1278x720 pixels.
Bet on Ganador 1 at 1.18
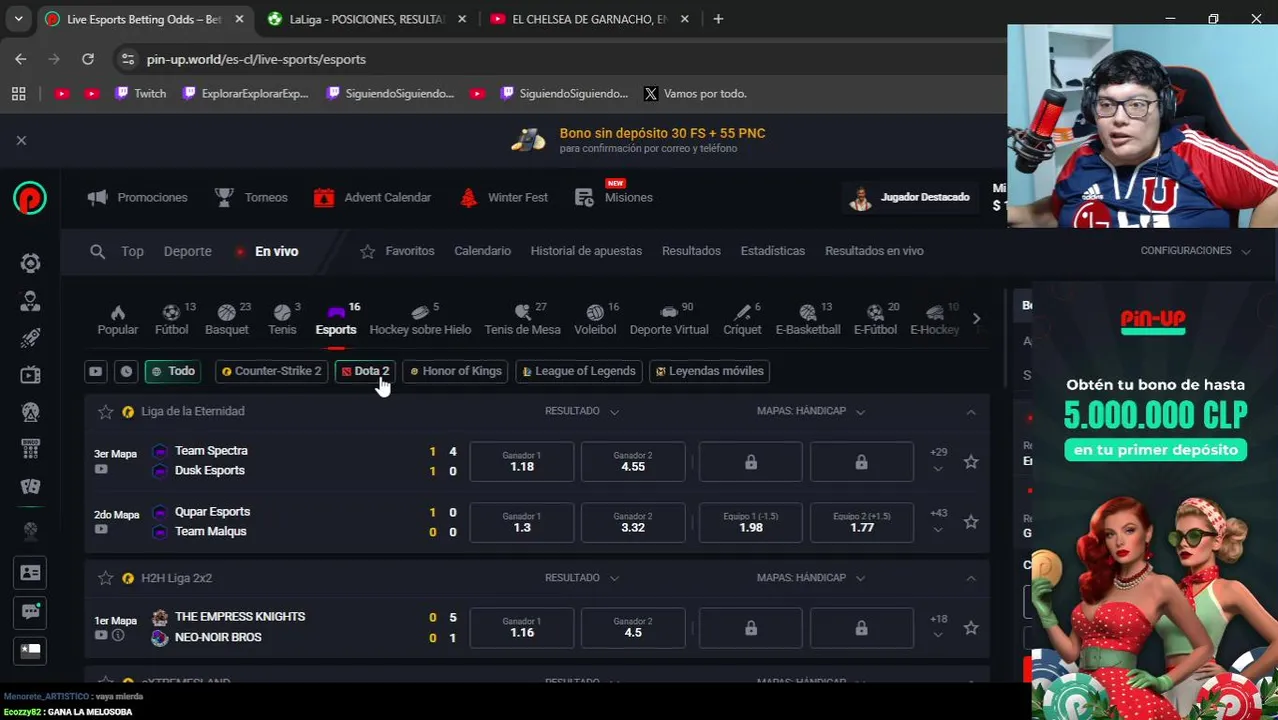click(x=522, y=461)
